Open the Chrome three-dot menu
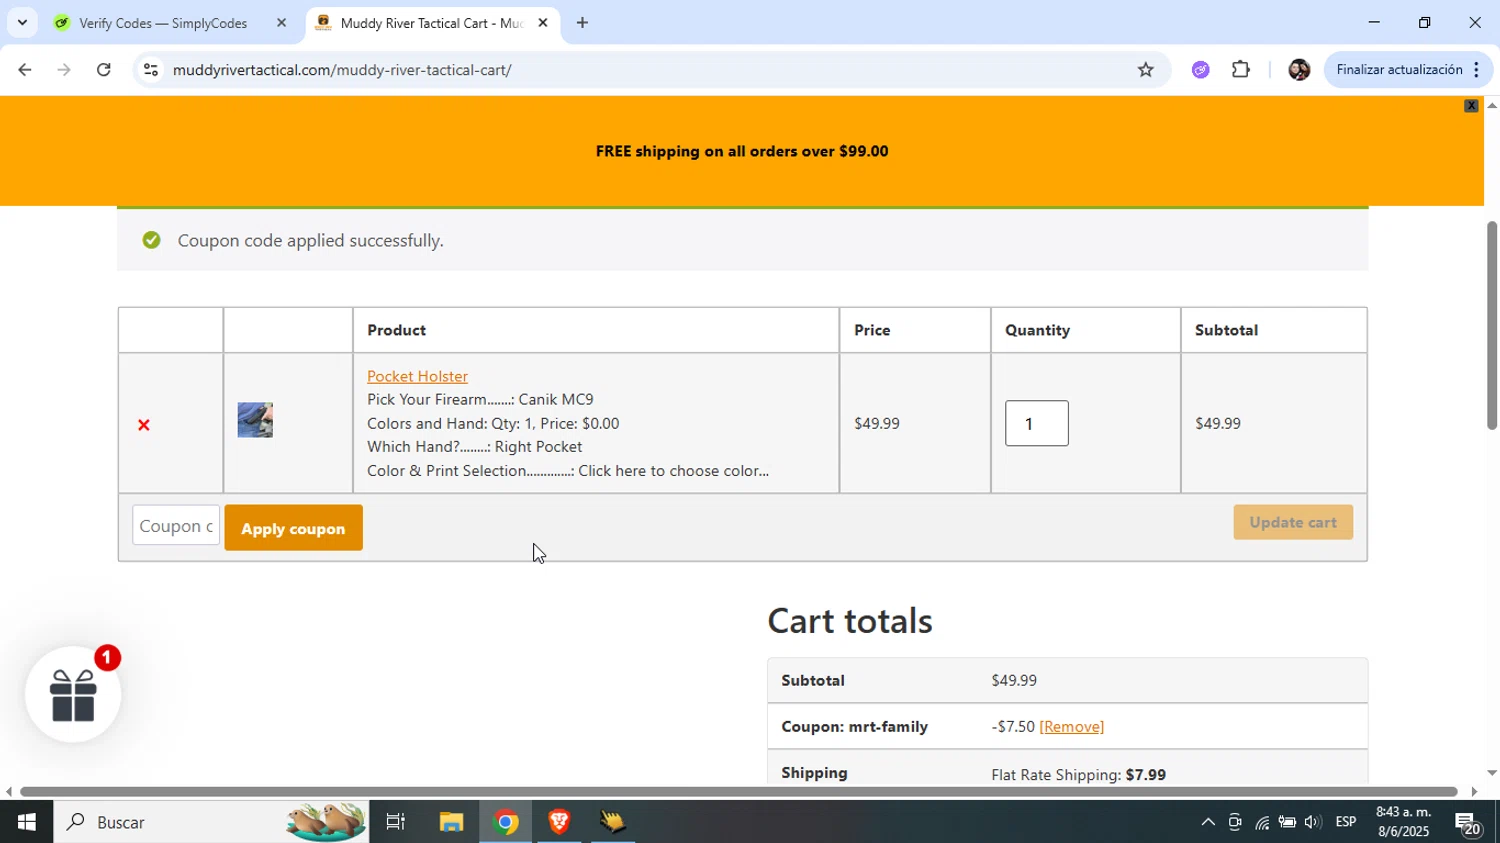This screenshot has height=843, width=1500. coord(1477,70)
